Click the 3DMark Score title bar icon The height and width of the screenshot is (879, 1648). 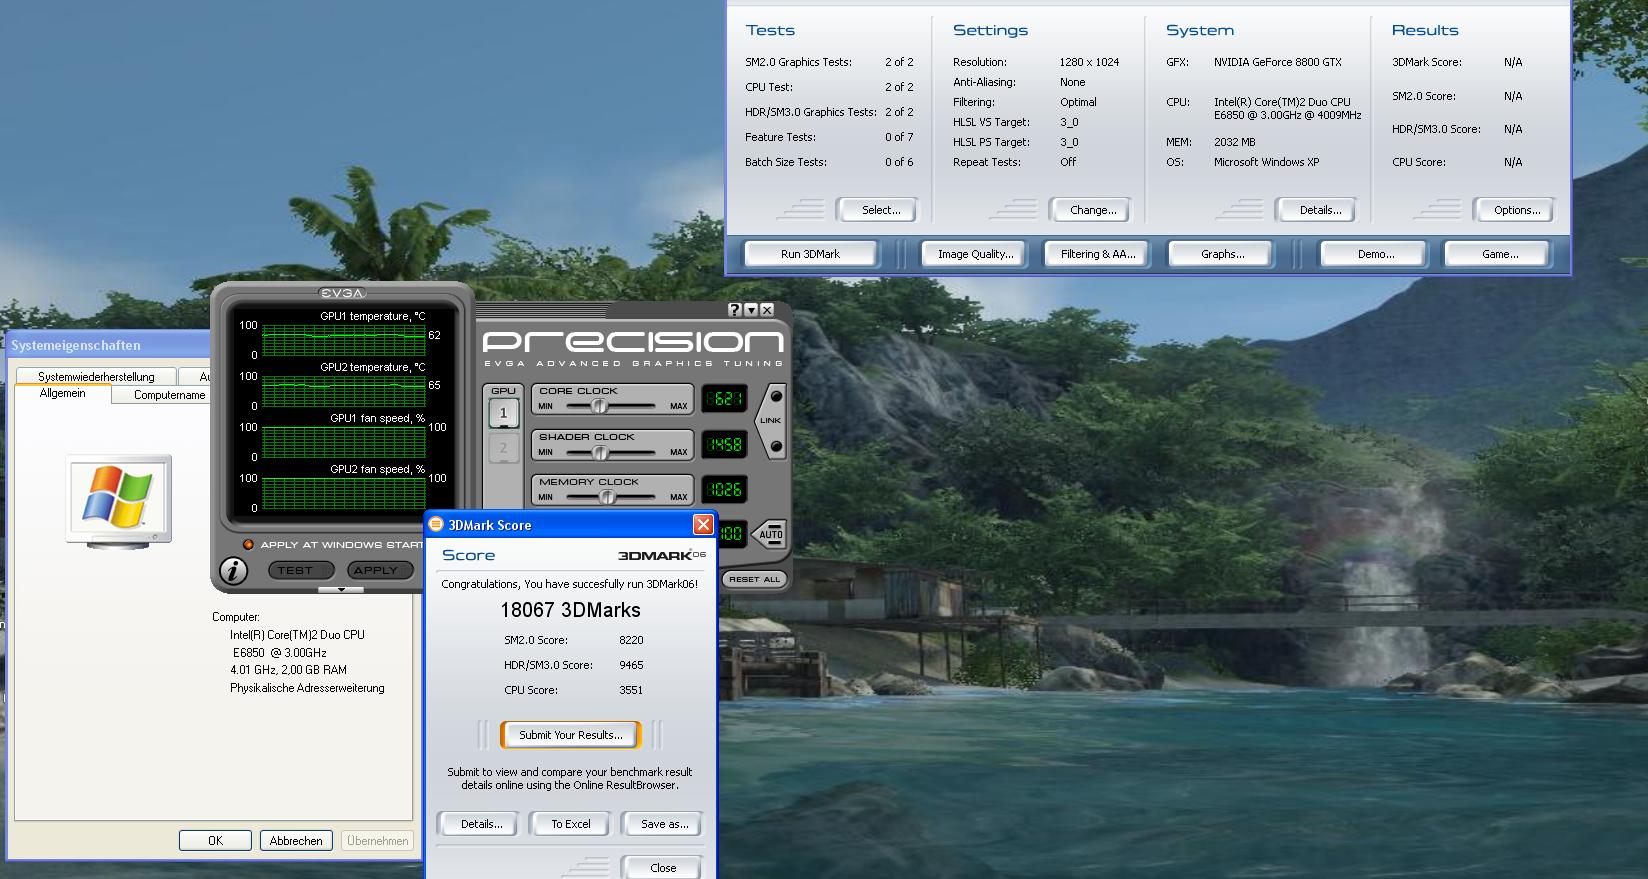click(436, 525)
